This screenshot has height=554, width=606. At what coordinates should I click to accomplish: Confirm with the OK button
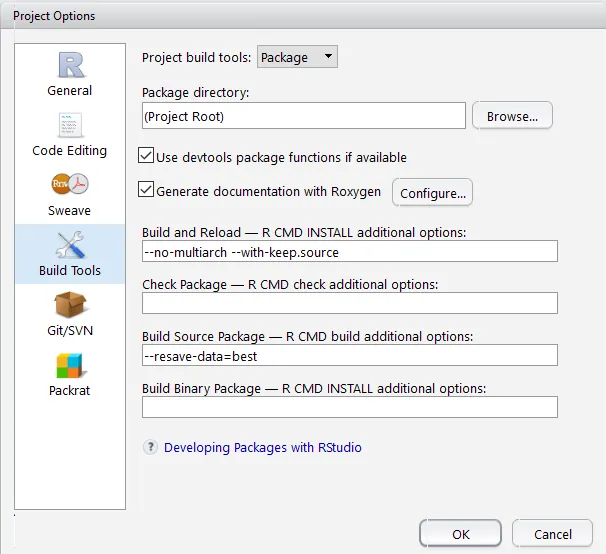pyautogui.click(x=461, y=534)
